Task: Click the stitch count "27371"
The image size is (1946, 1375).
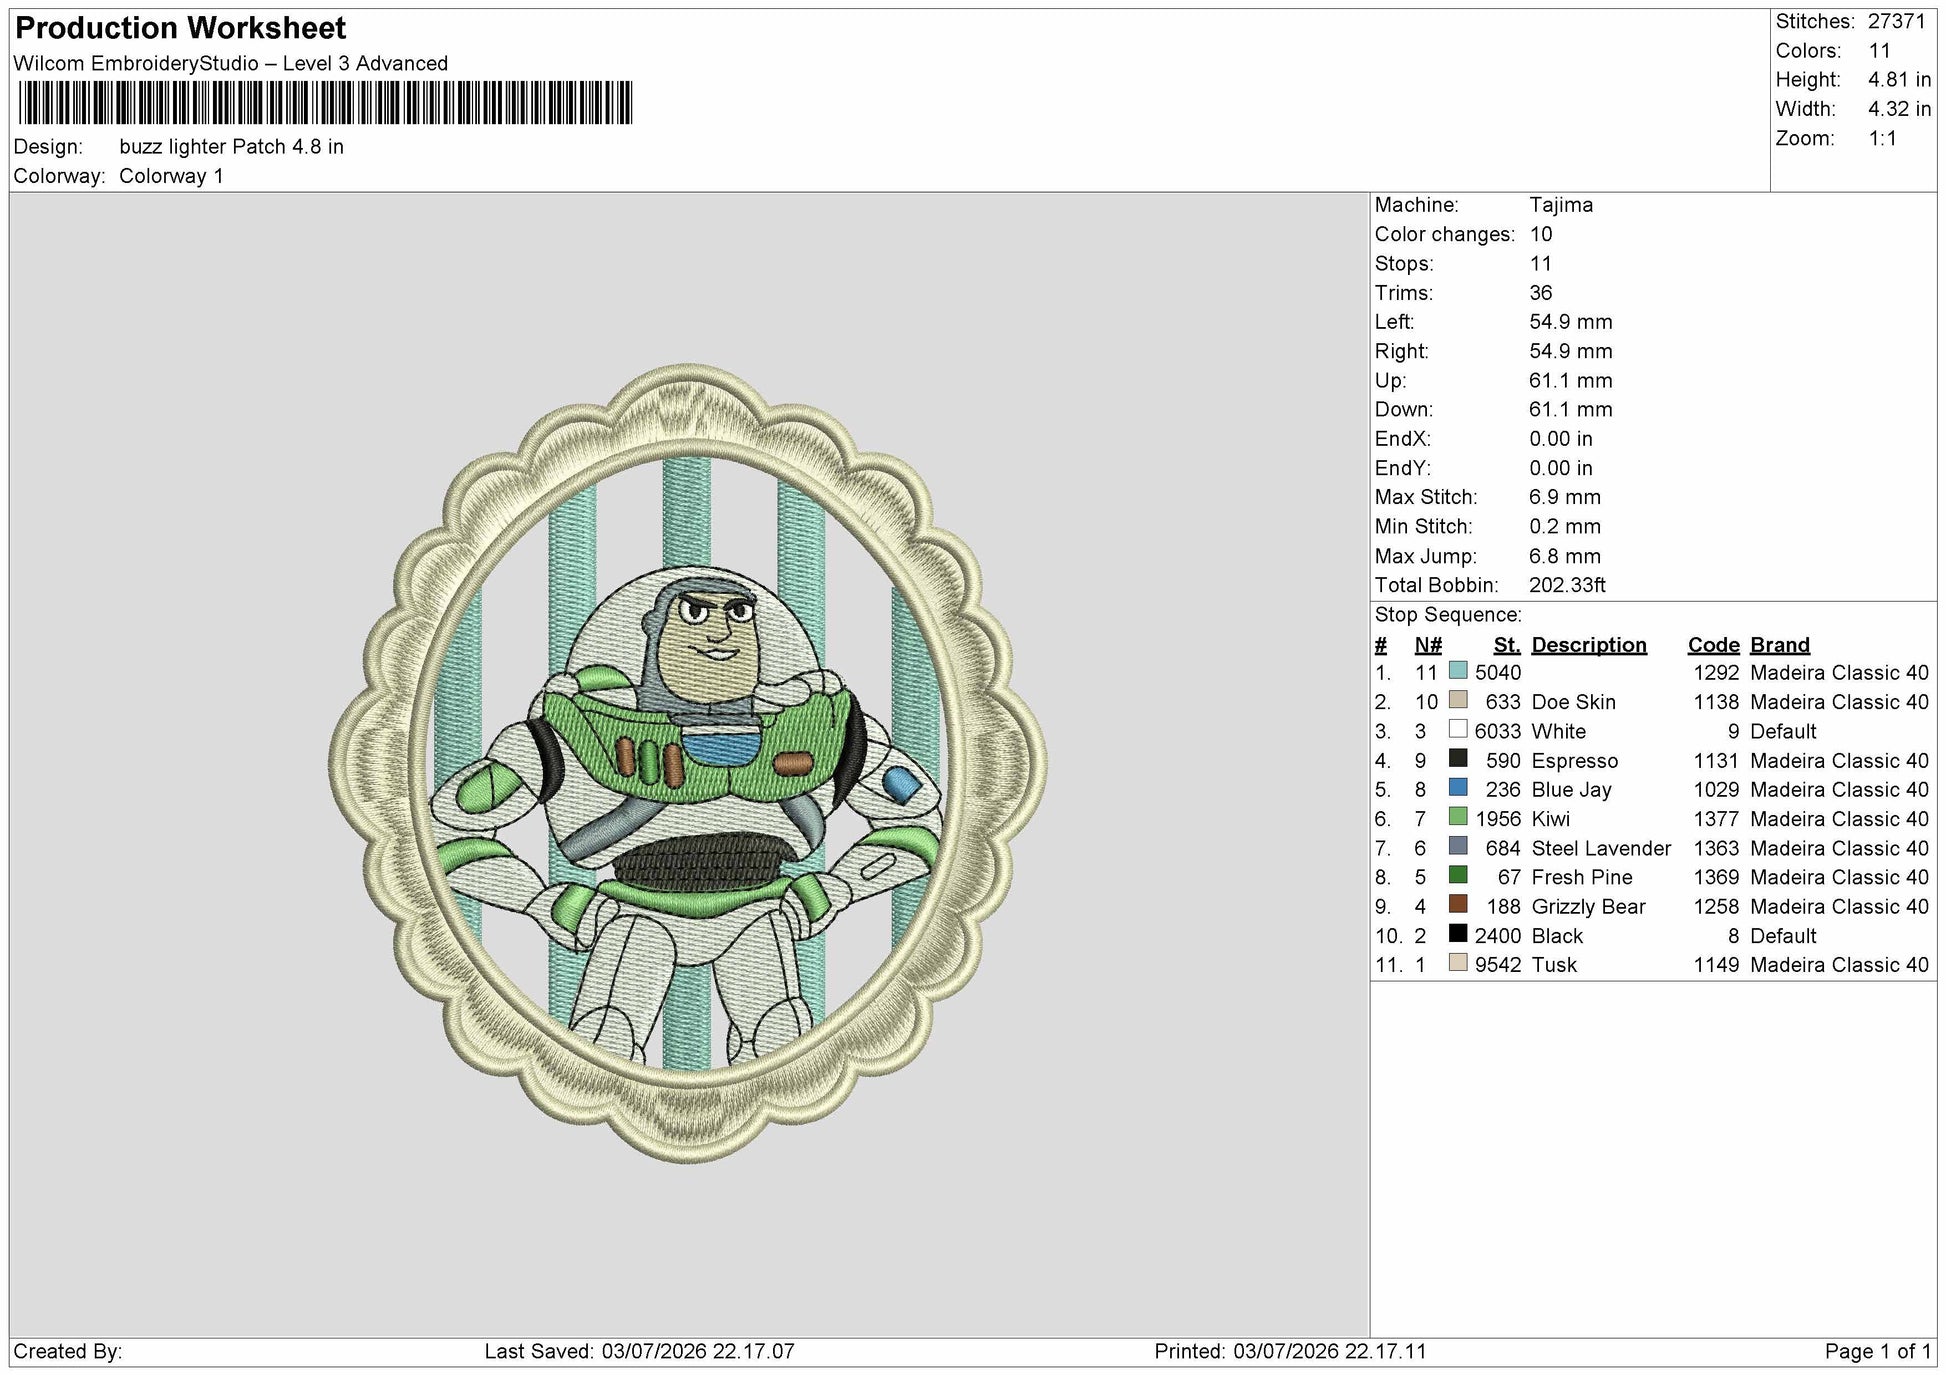Action: [1897, 22]
